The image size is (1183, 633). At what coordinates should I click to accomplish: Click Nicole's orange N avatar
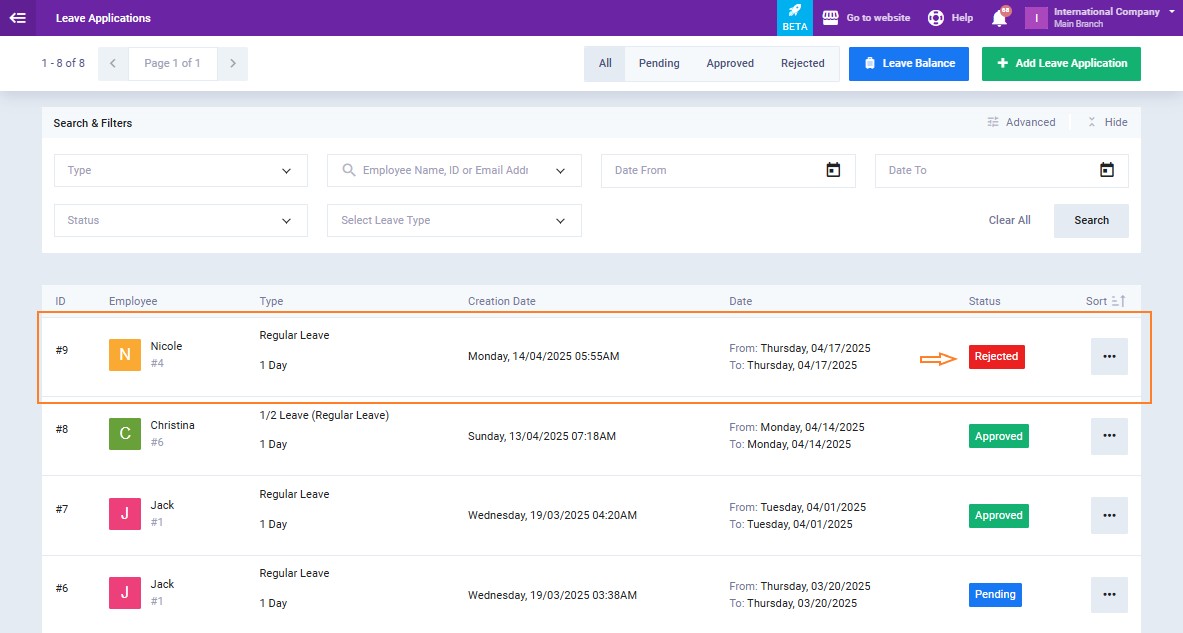click(x=124, y=355)
